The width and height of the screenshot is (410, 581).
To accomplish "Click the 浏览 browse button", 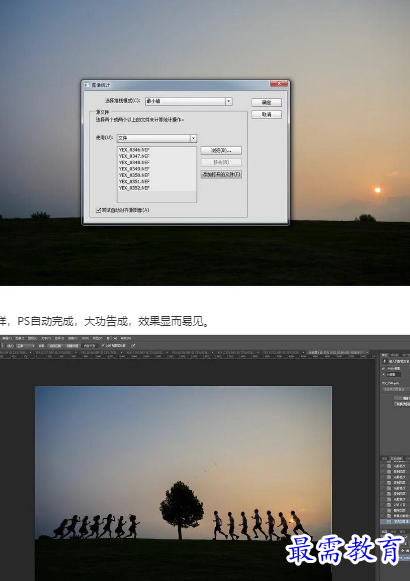I will pos(221,150).
